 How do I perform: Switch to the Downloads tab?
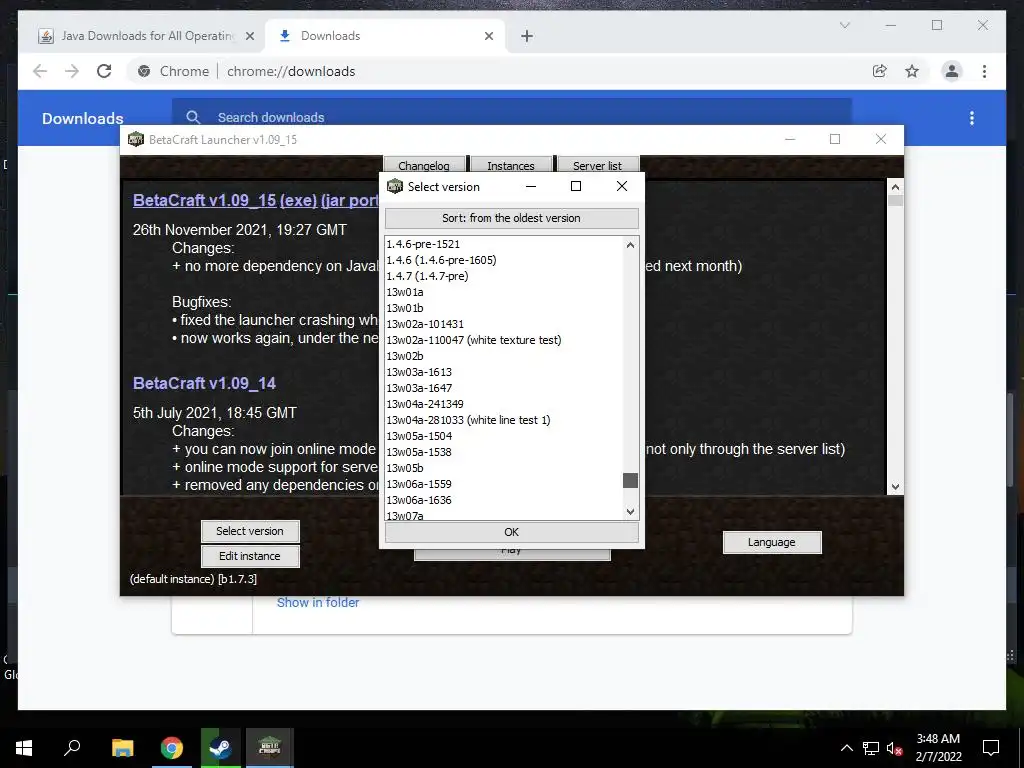(385, 36)
